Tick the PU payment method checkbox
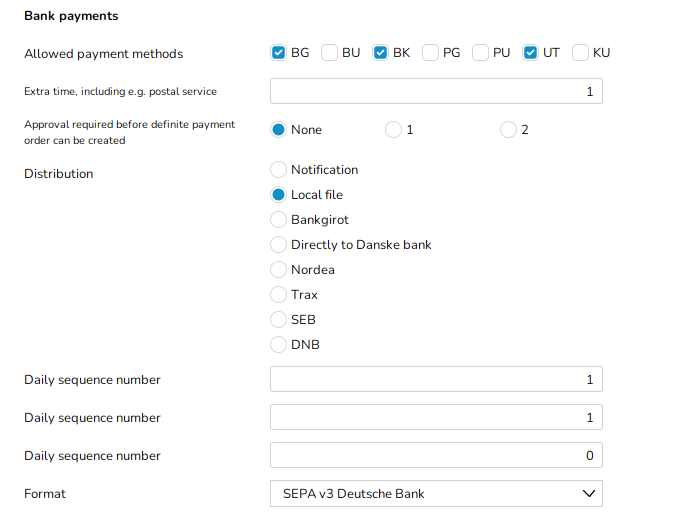The height and width of the screenshot is (528, 686). 480,53
